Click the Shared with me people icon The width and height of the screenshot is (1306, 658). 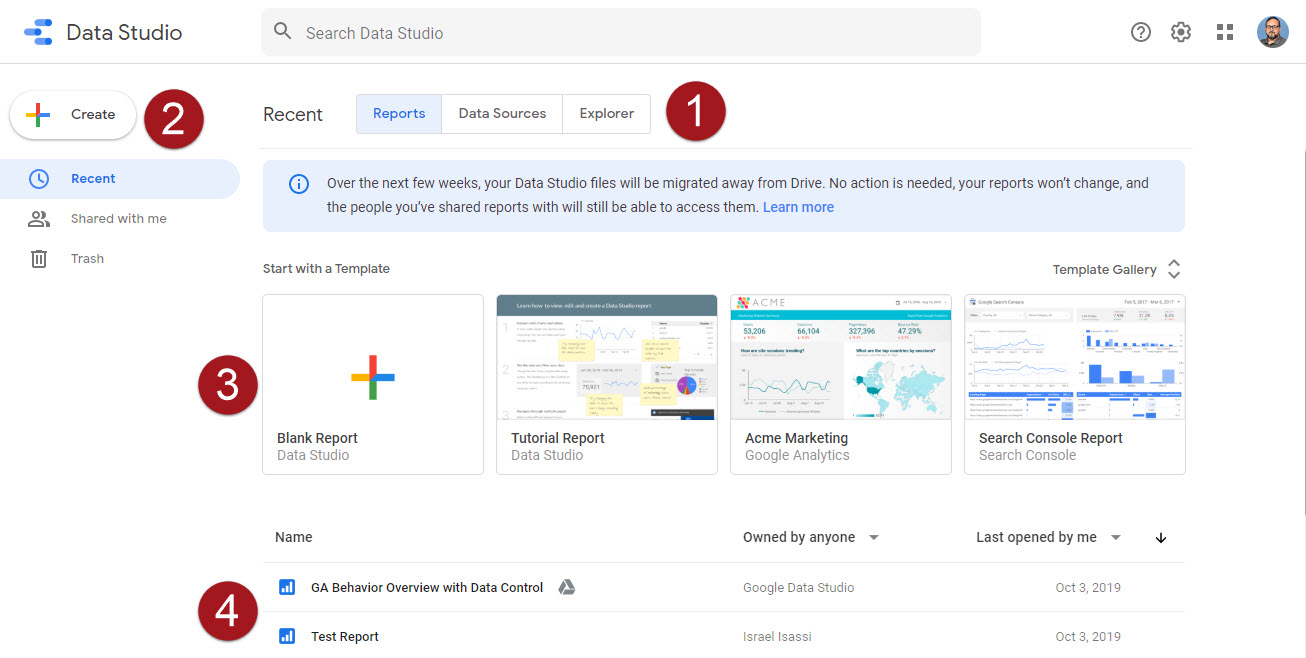[x=38, y=219]
